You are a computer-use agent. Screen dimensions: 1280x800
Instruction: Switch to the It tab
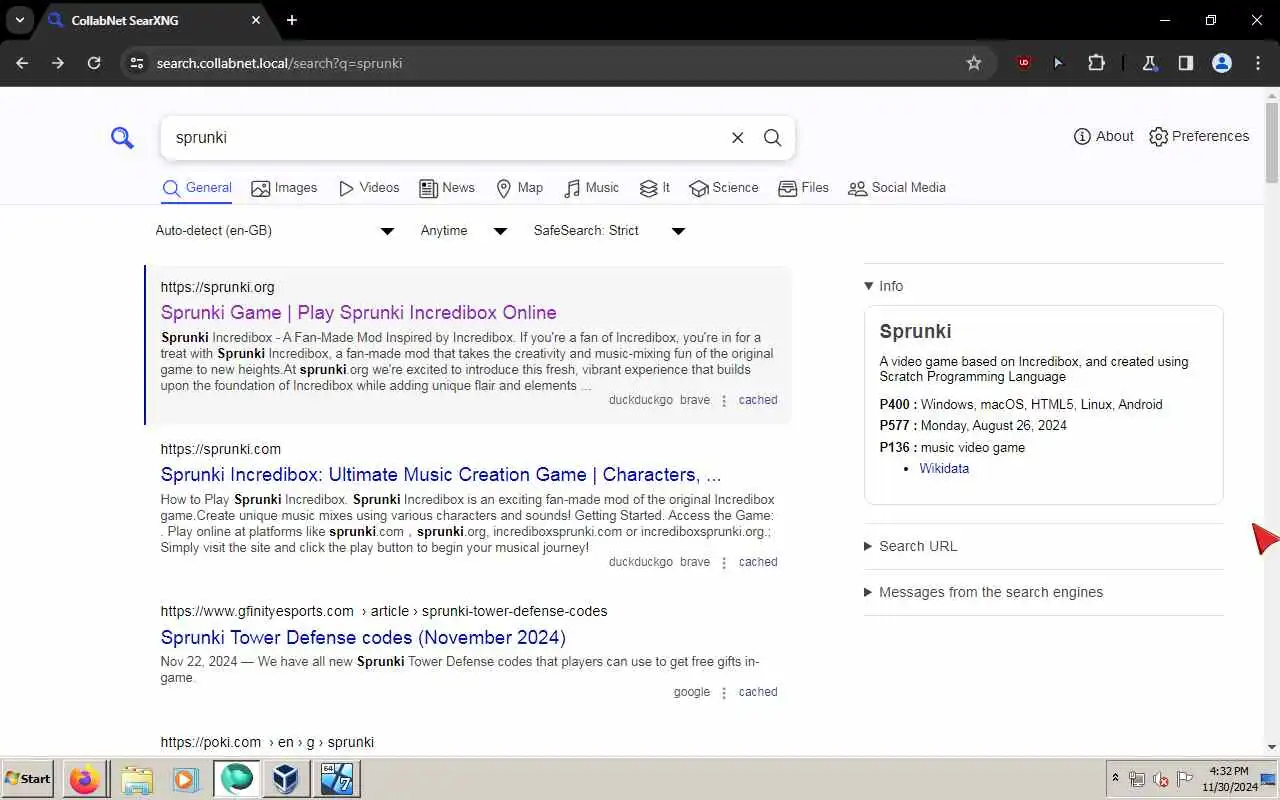[655, 188]
